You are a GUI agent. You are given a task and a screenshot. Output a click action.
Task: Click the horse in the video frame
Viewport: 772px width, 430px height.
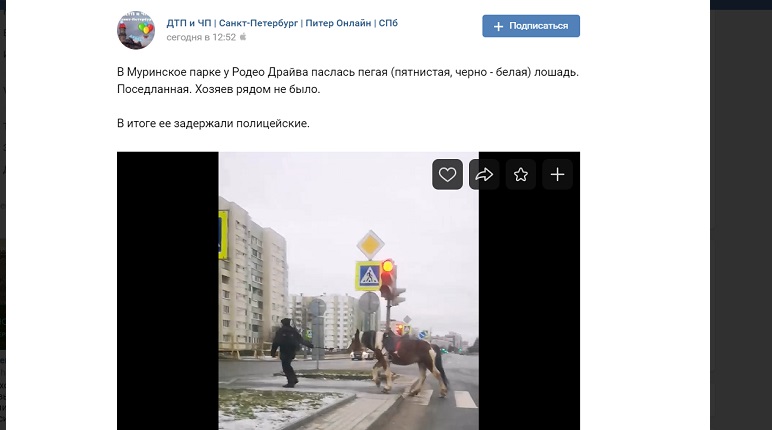pos(401,361)
